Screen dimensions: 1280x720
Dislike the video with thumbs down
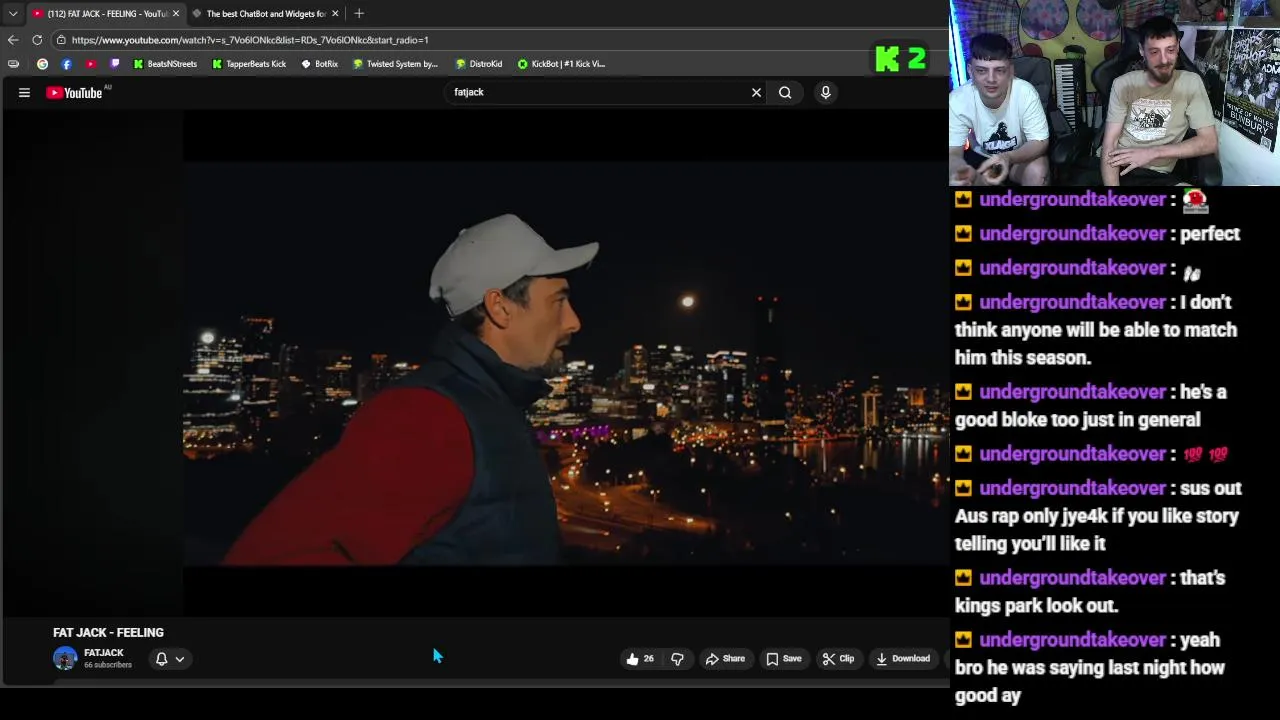click(x=677, y=659)
